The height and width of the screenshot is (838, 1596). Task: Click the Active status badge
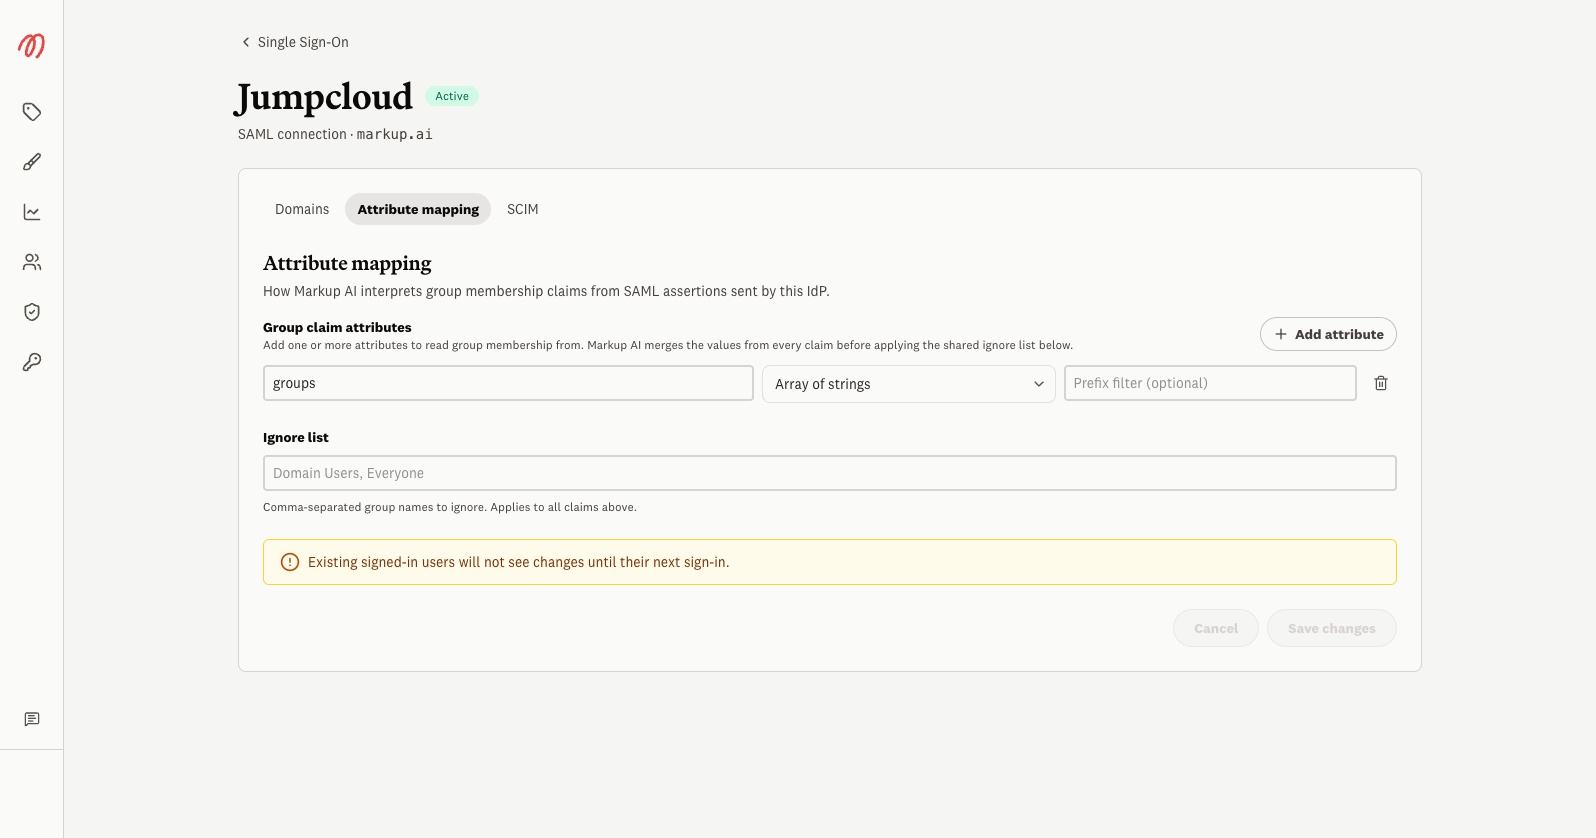[x=452, y=96]
